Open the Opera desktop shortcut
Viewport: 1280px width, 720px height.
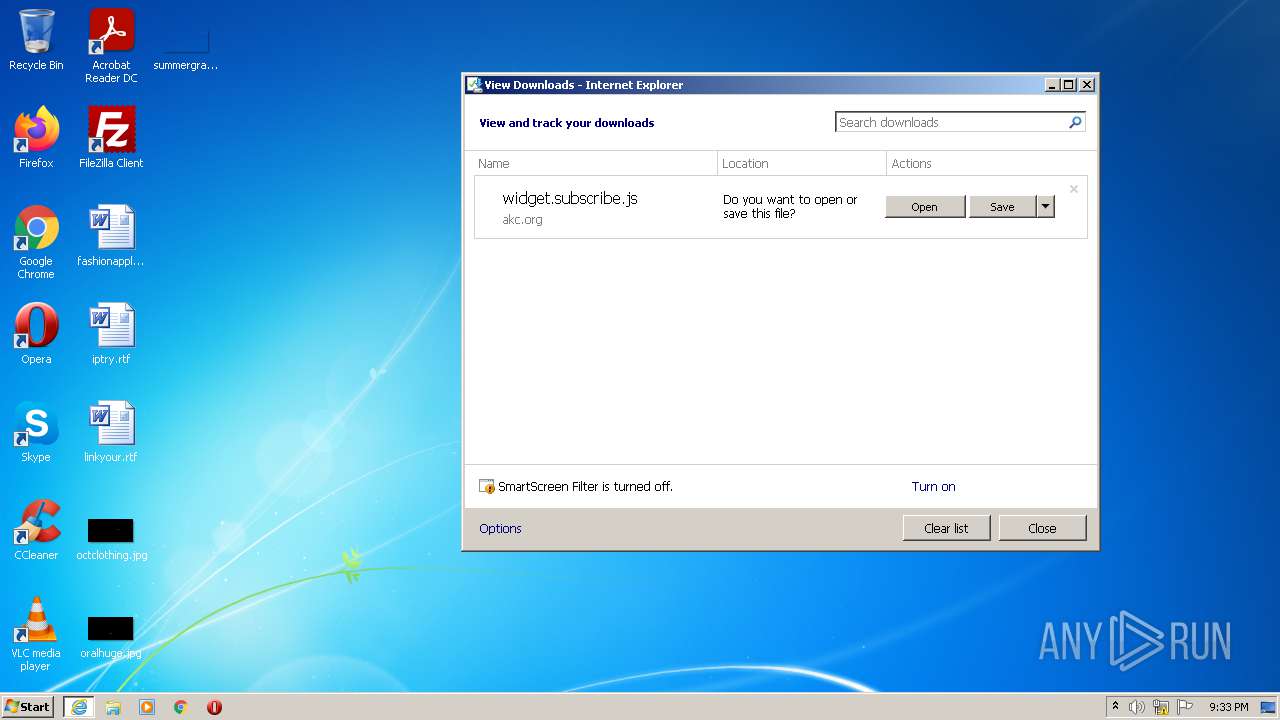point(36,334)
